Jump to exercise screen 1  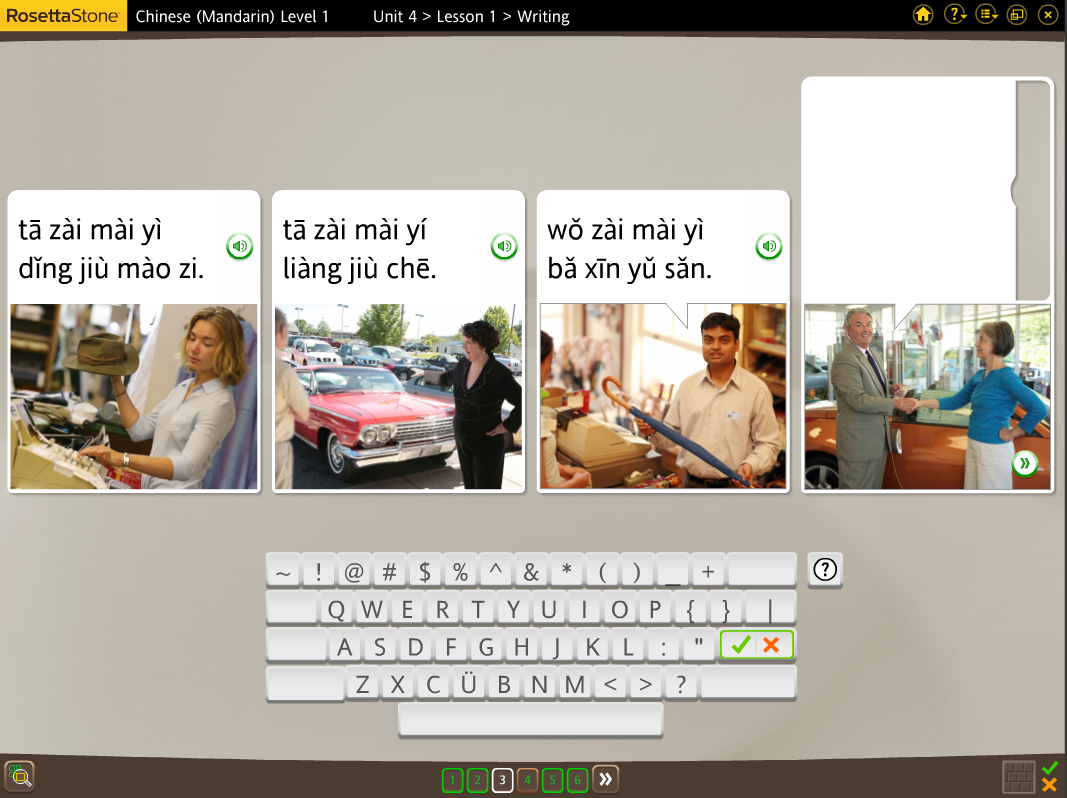tap(452, 780)
